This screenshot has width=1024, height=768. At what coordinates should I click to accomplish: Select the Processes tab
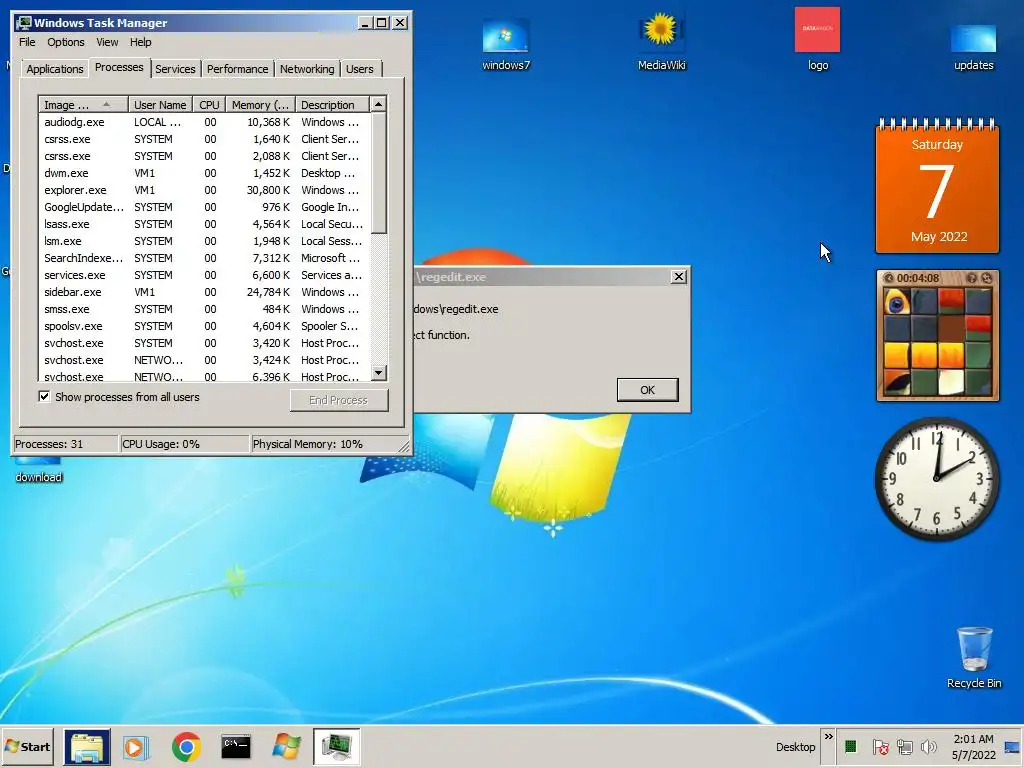coord(119,67)
